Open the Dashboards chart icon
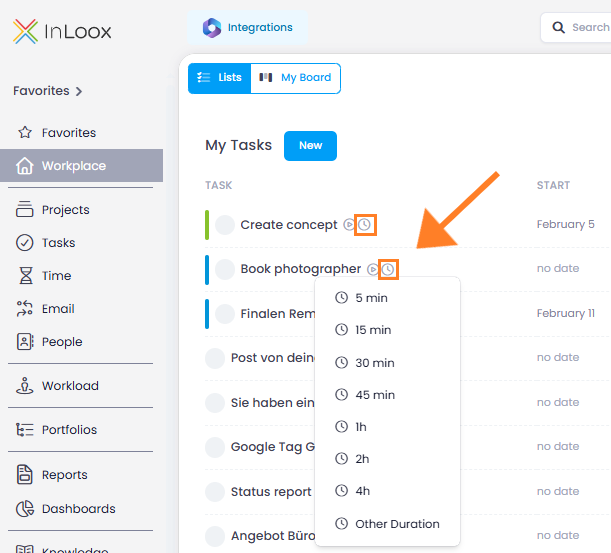The height and width of the screenshot is (553, 611). [x=25, y=508]
